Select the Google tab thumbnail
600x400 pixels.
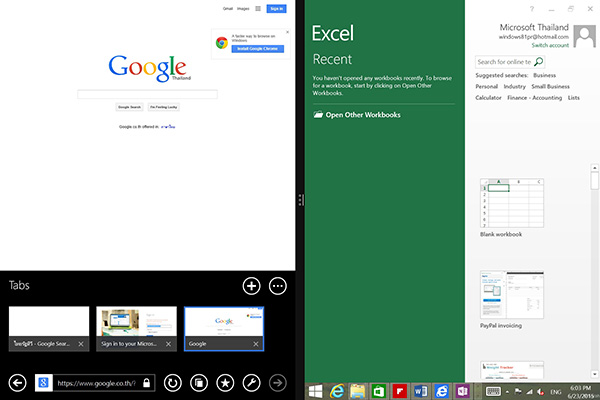[224, 324]
